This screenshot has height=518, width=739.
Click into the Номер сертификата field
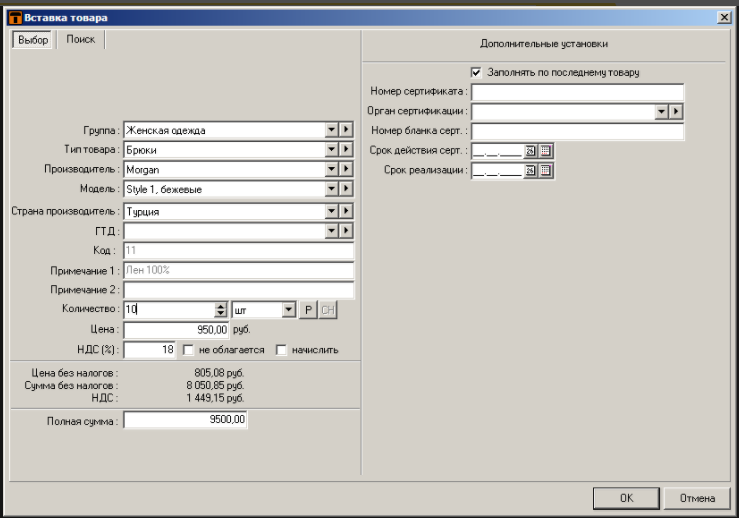[x=577, y=92]
